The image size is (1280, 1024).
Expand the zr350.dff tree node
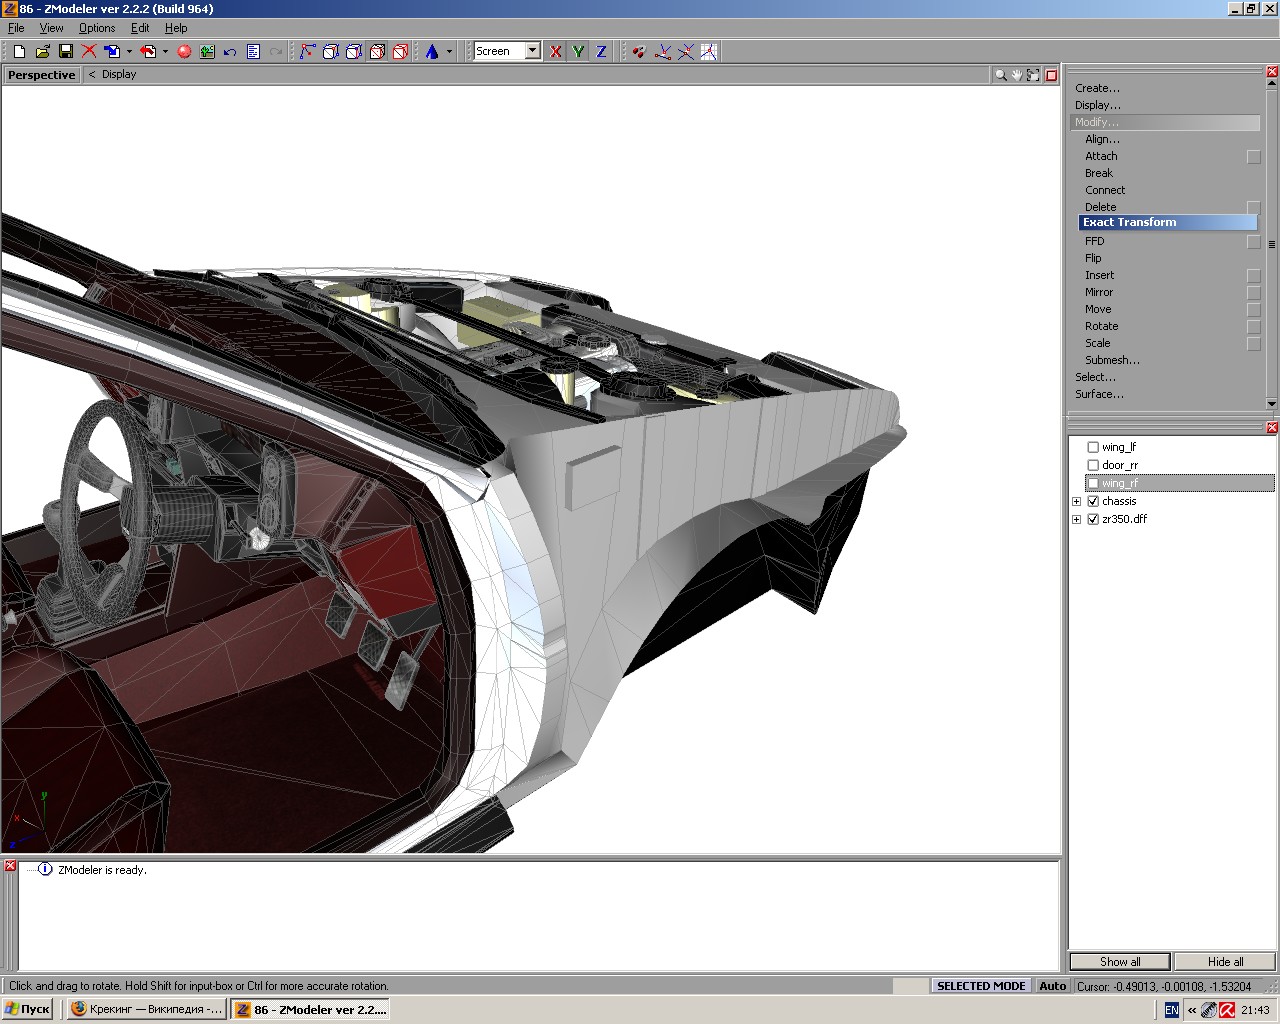click(1076, 519)
